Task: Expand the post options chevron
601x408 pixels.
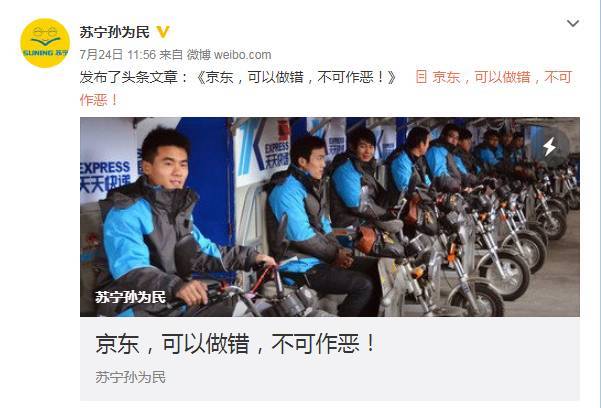Action: (x=573, y=23)
